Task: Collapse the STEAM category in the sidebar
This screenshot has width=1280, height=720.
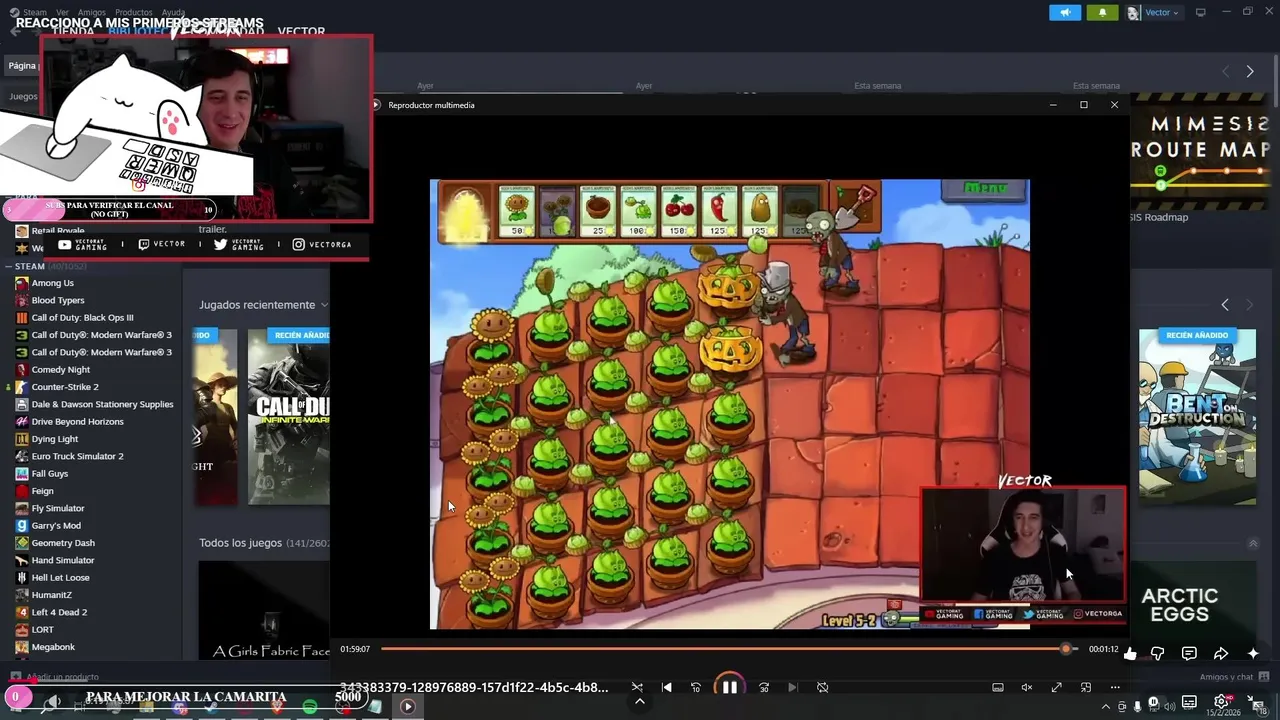Action: point(8,267)
